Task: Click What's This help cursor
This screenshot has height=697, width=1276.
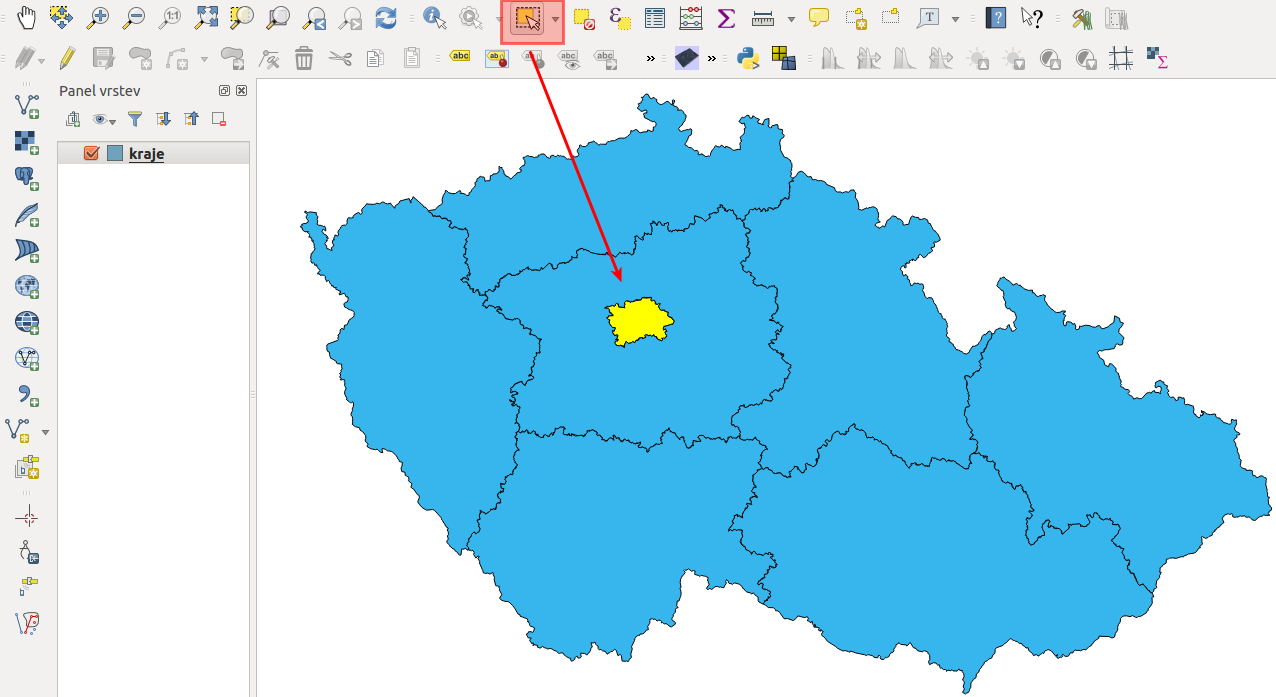Action: click(1032, 17)
